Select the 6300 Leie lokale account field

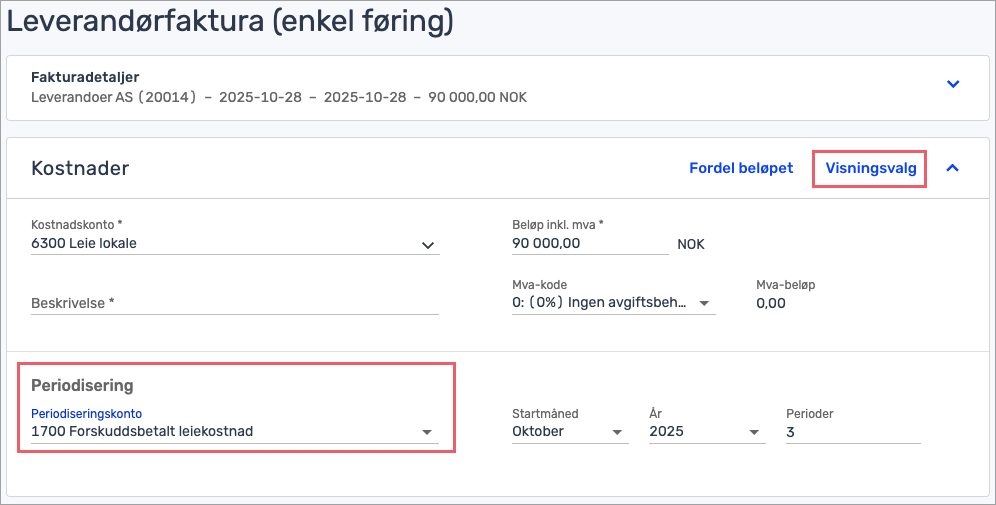[x=220, y=243]
